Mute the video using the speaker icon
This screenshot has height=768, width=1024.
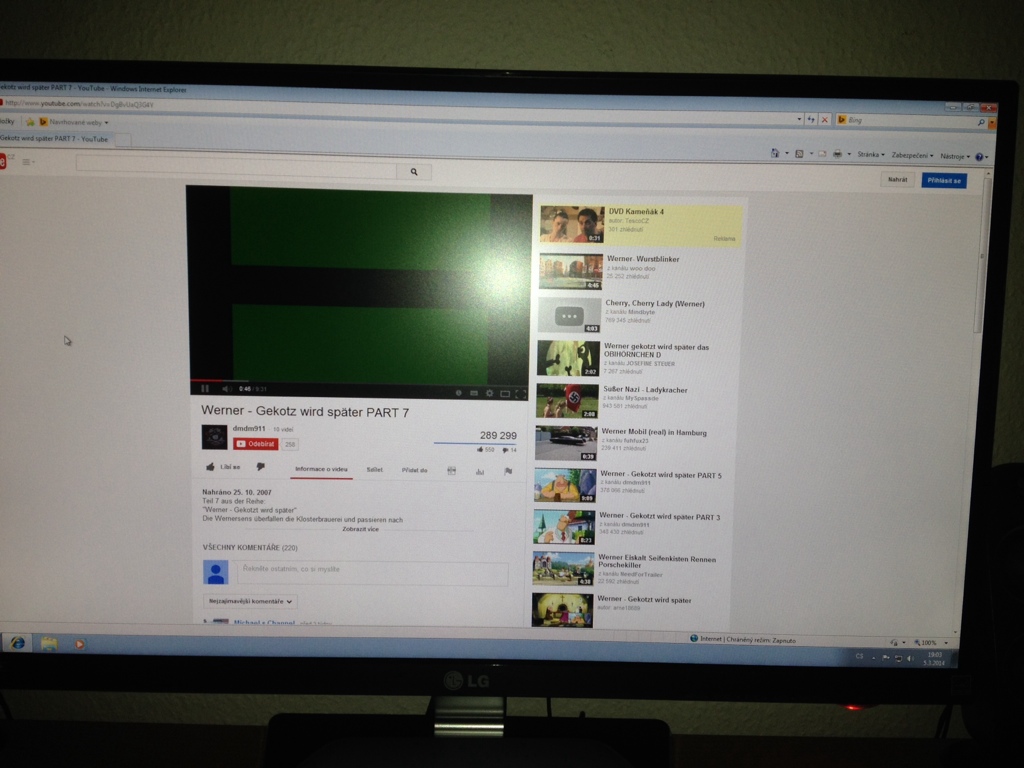[226, 389]
